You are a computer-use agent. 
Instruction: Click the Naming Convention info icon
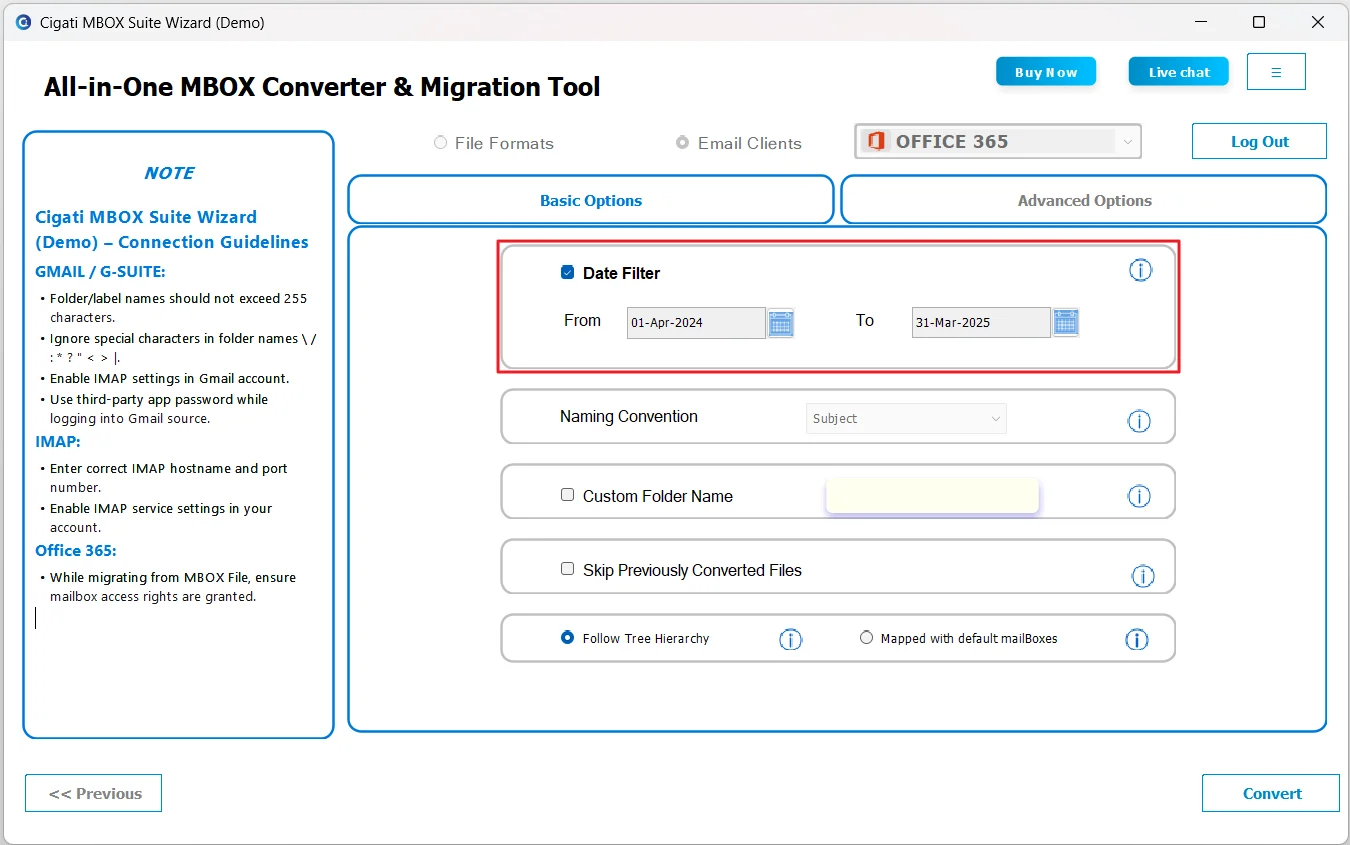(1139, 421)
